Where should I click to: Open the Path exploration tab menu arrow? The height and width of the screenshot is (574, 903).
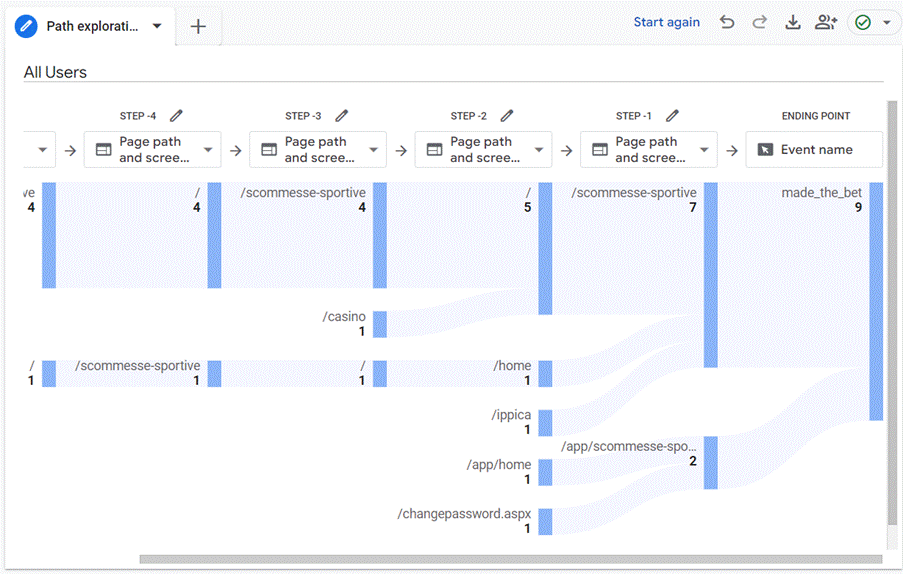click(157, 26)
